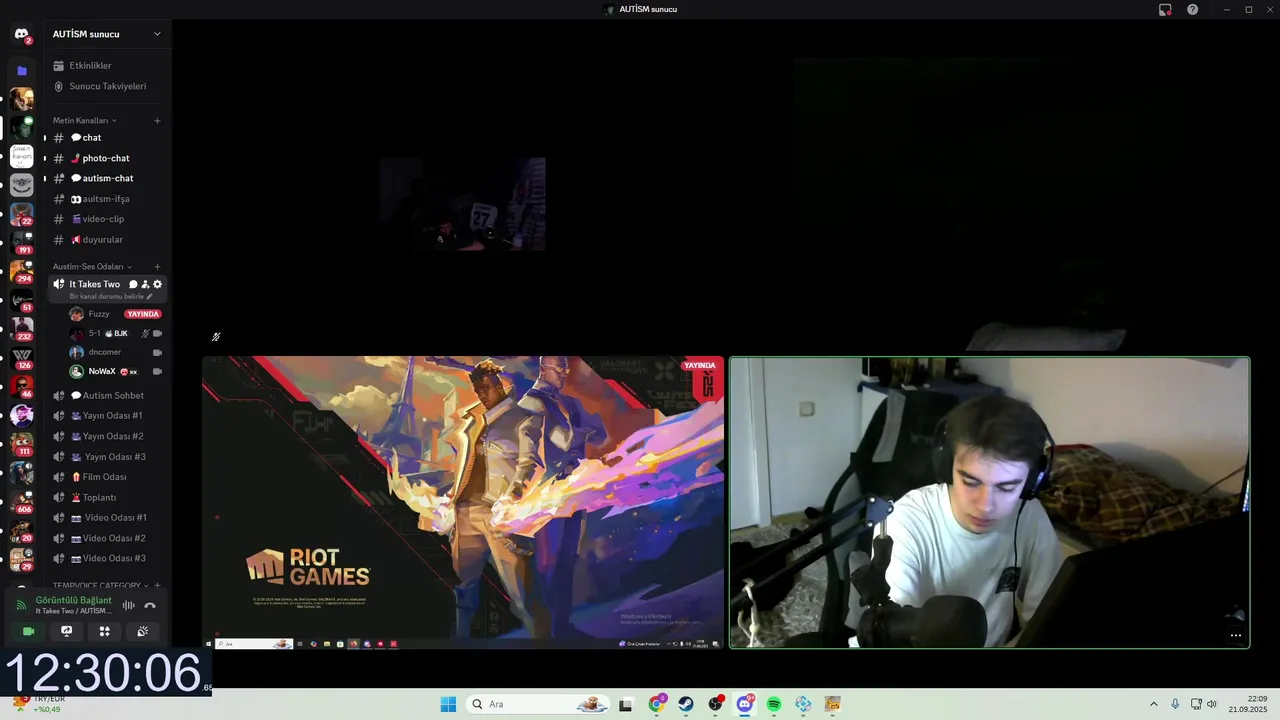Join Film Odası voice channel
Image resolution: width=1280 pixels, height=720 pixels.
107,477
